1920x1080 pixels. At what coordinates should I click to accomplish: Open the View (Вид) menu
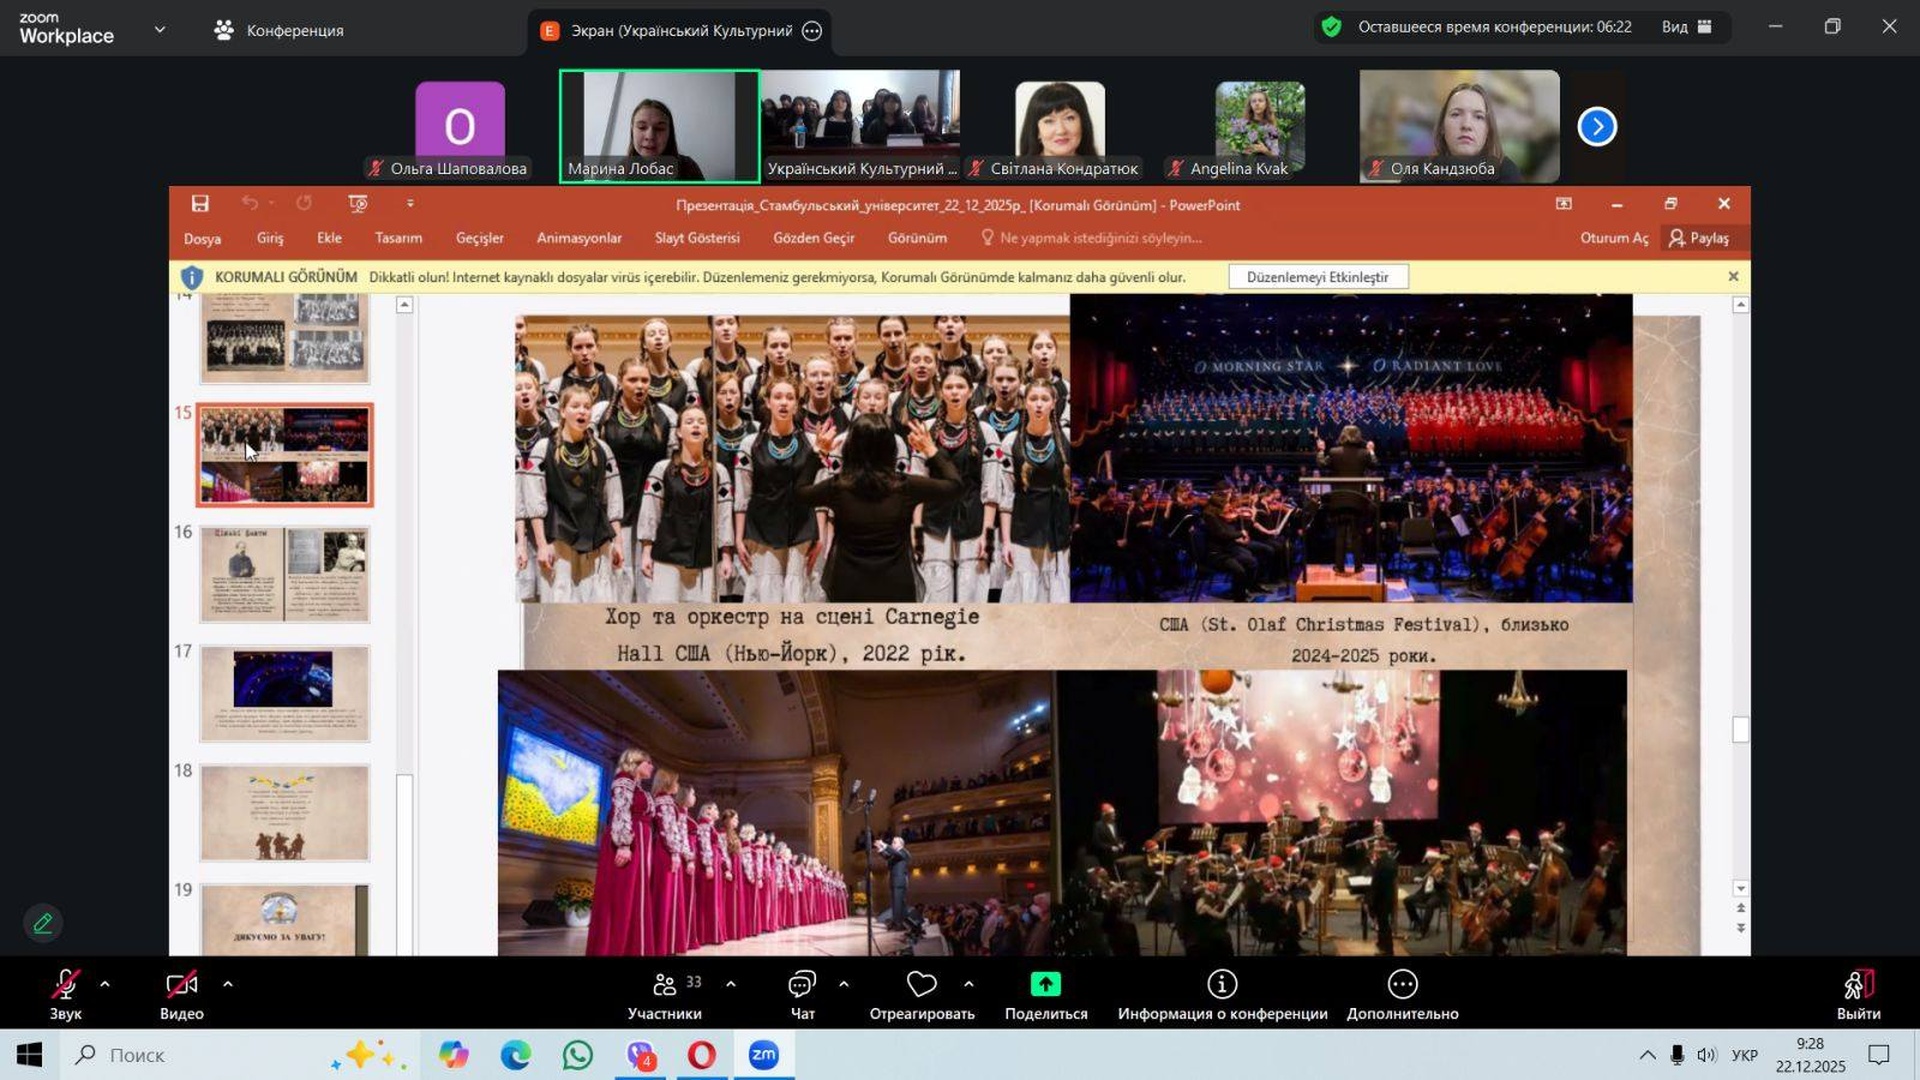click(1686, 27)
